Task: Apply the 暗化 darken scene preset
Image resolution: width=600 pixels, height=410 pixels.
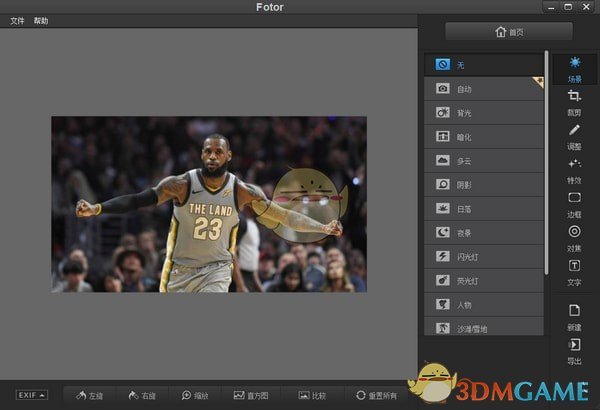Action: point(484,137)
